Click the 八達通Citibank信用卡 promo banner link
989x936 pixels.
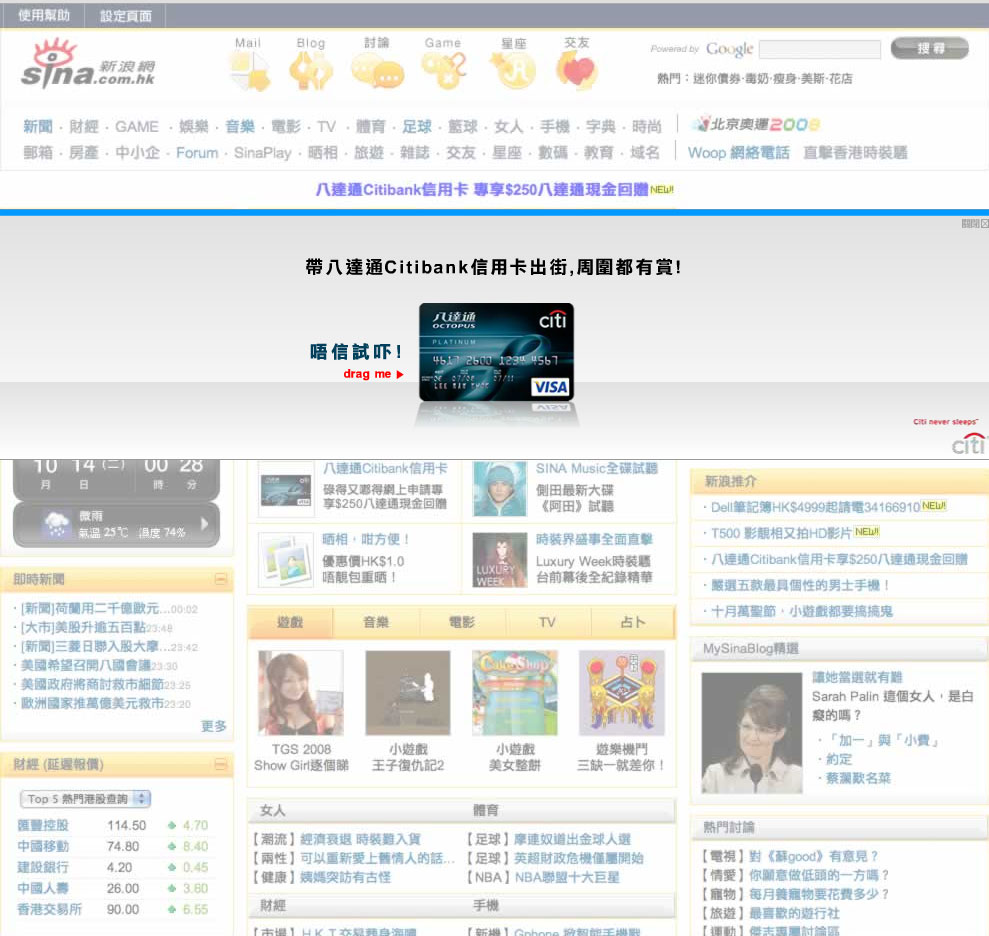click(x=482, y=189)
